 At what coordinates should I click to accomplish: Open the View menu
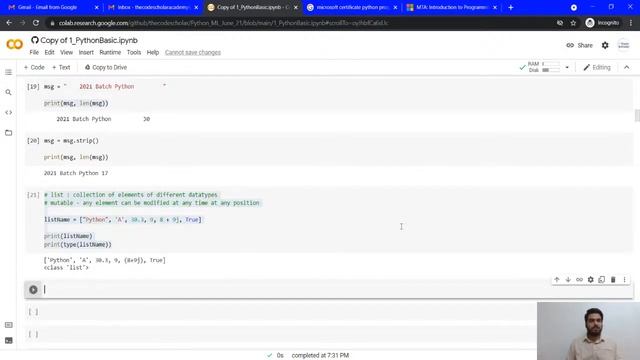tap(67, 52)
